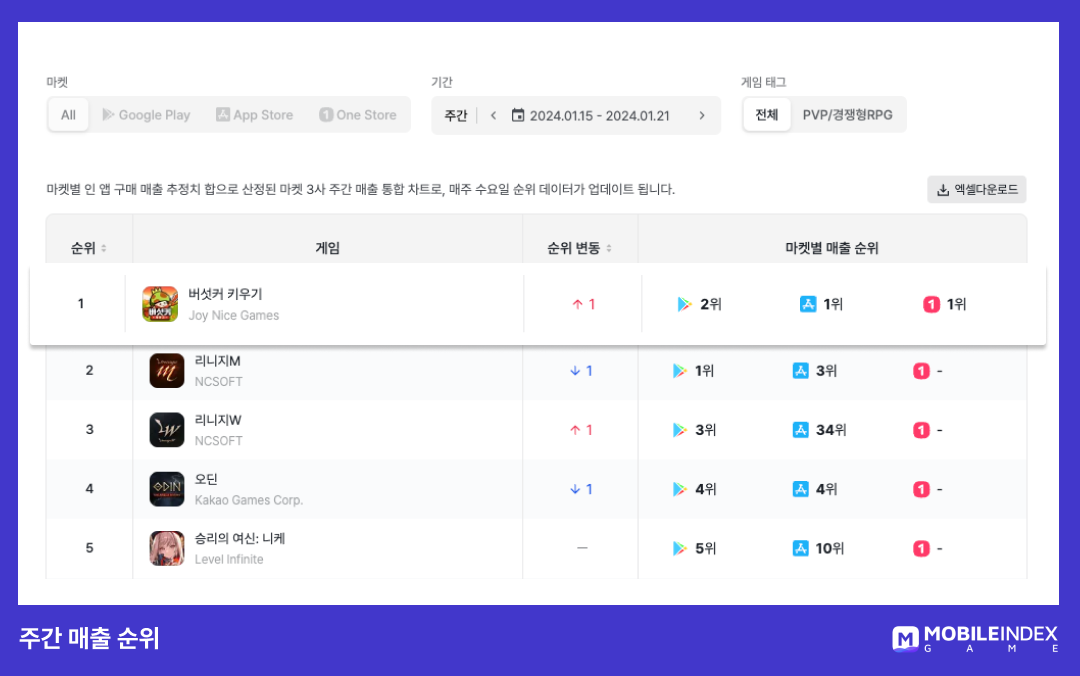1080x676 pixels.
Task: Click NCSOFT publisher under 리니지M
Action: 218,382
